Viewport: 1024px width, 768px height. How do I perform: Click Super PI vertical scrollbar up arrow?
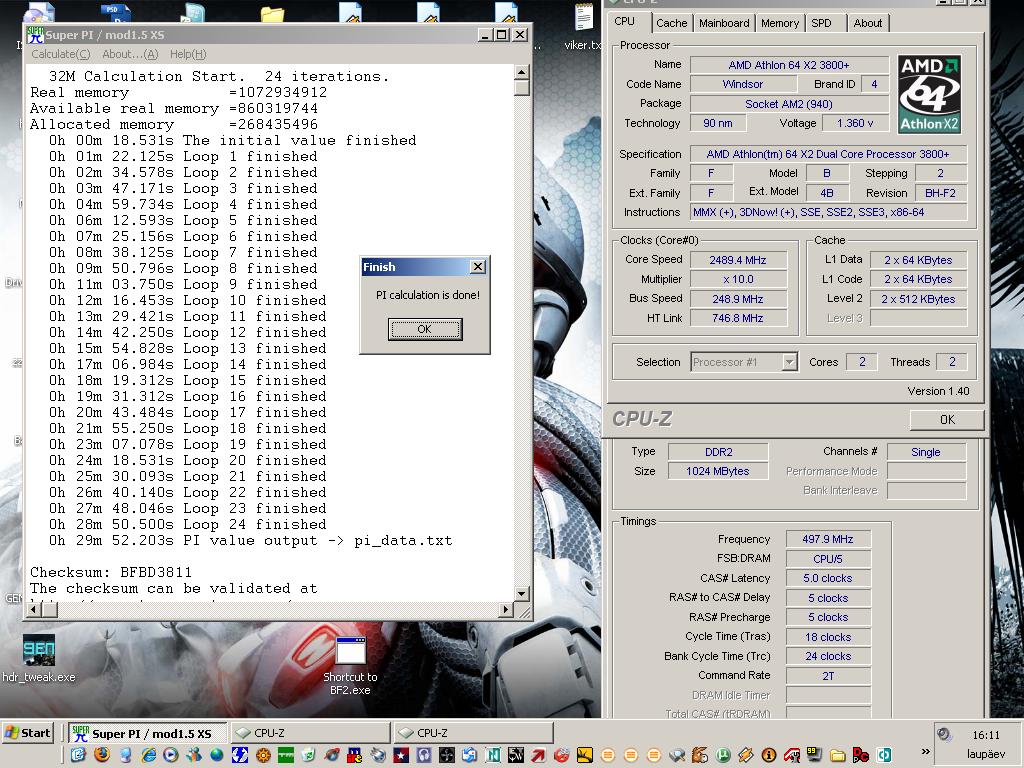click(522, 72)
